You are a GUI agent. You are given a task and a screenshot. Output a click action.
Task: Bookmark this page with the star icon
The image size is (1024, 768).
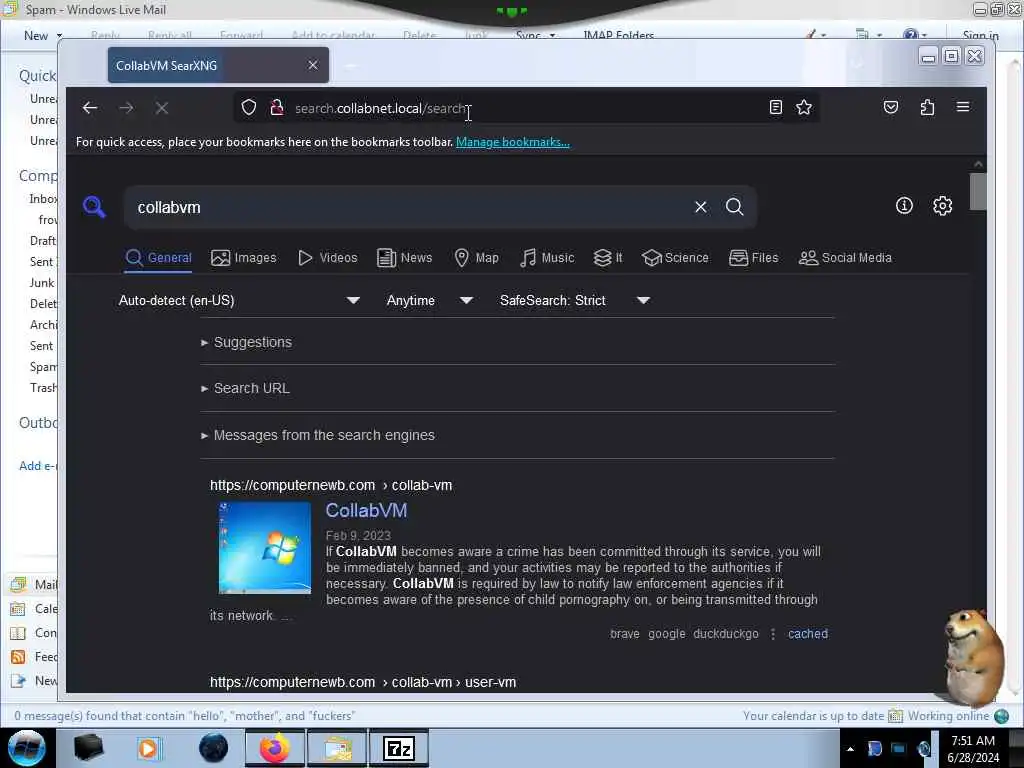click(x=804, y=107)
